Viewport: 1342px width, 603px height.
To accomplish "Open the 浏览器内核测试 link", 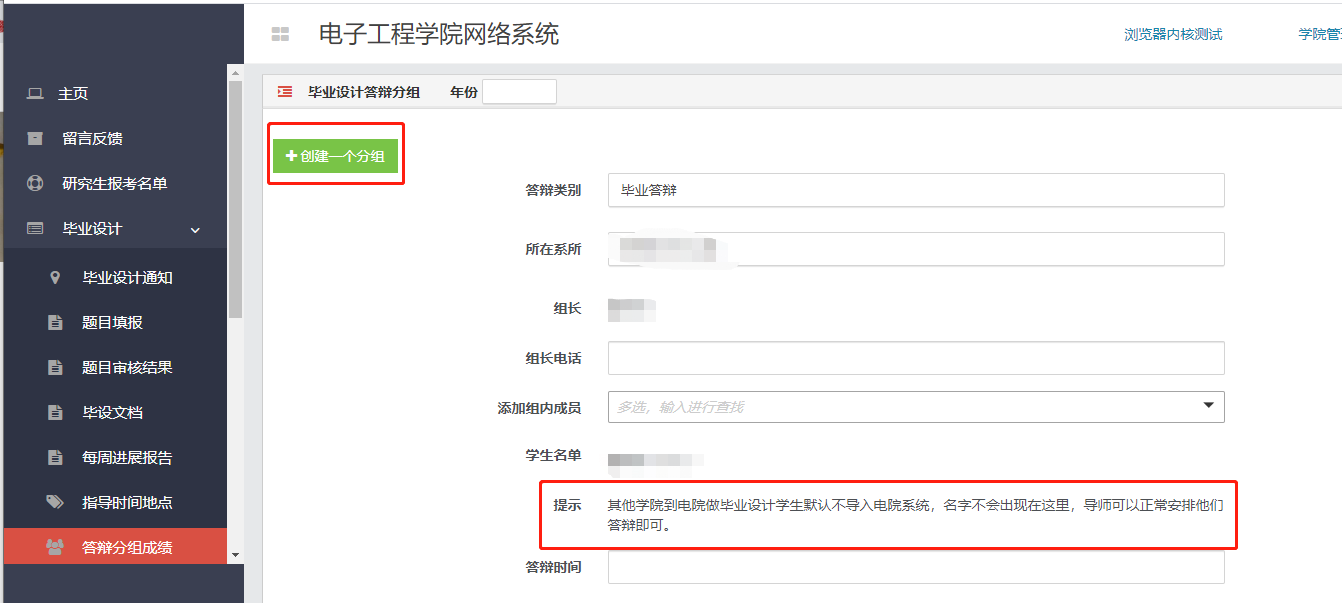I will [x=1173, y=34].
